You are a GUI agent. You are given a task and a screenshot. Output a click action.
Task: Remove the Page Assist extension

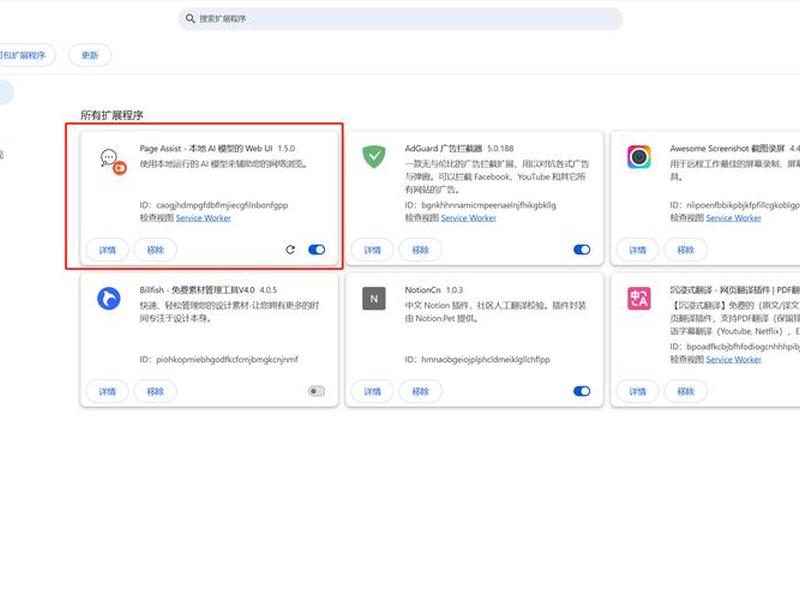click(155, 250)
